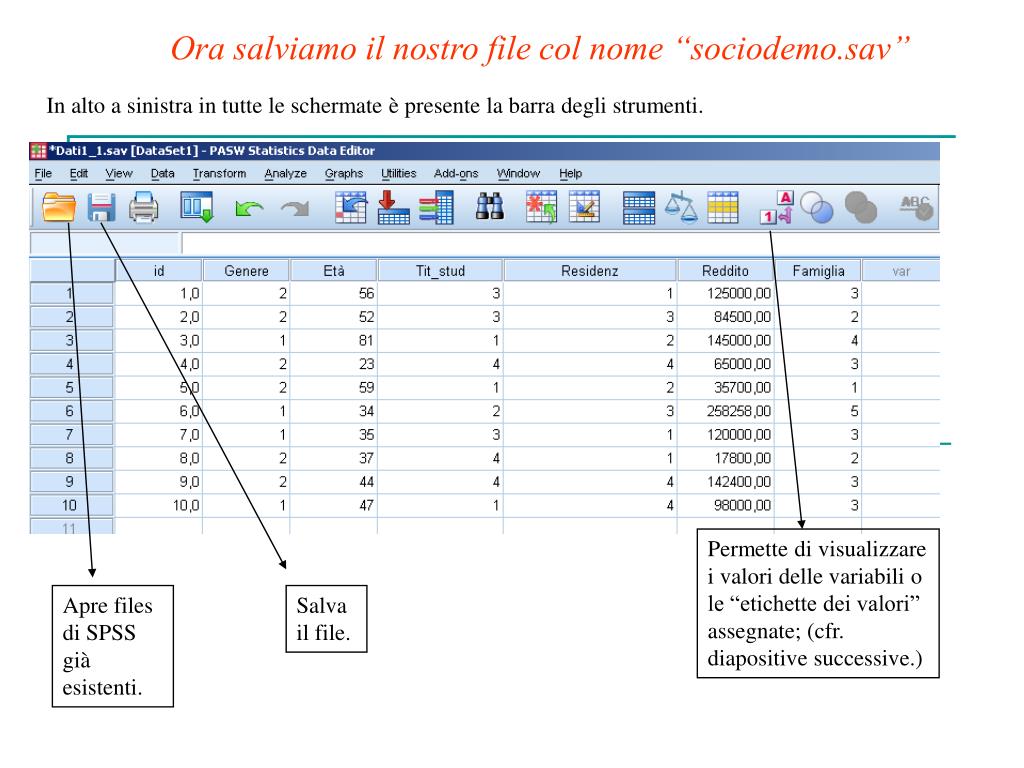Click the Reddito cell 98000,00

point(726,505)
